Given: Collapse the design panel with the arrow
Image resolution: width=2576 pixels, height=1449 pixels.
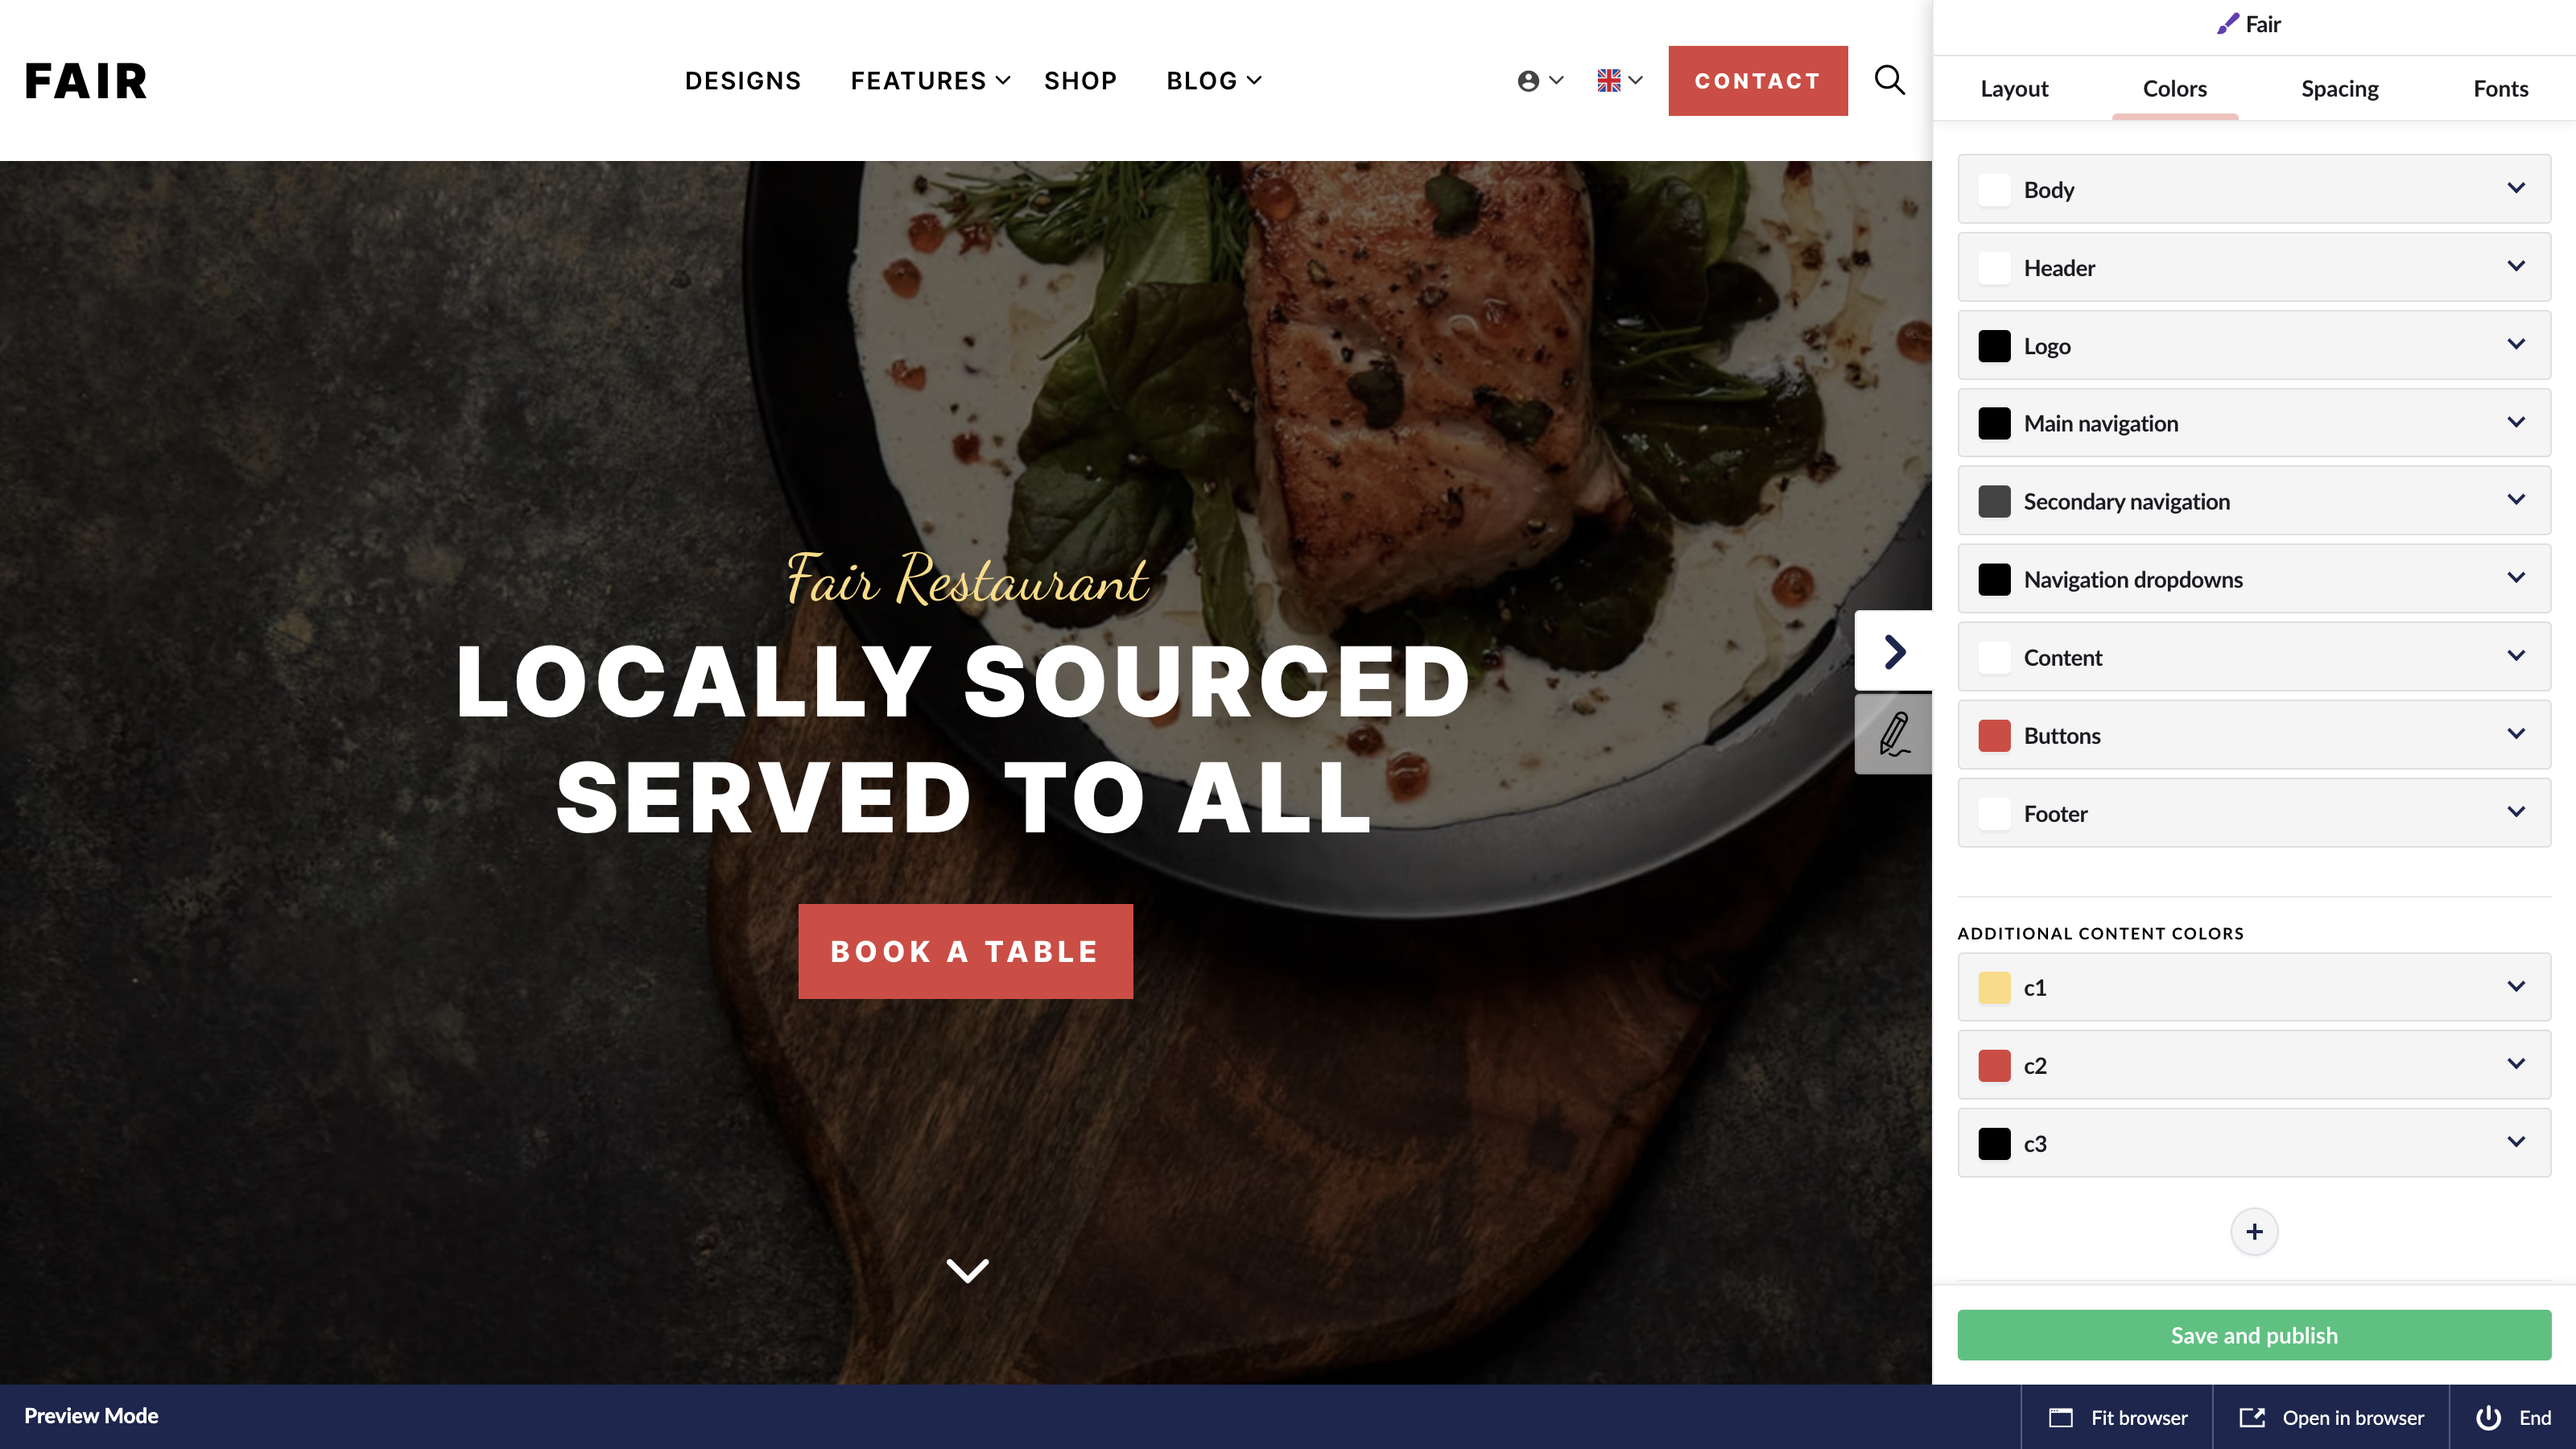Looking at the screenshot, I should 1893,651.
